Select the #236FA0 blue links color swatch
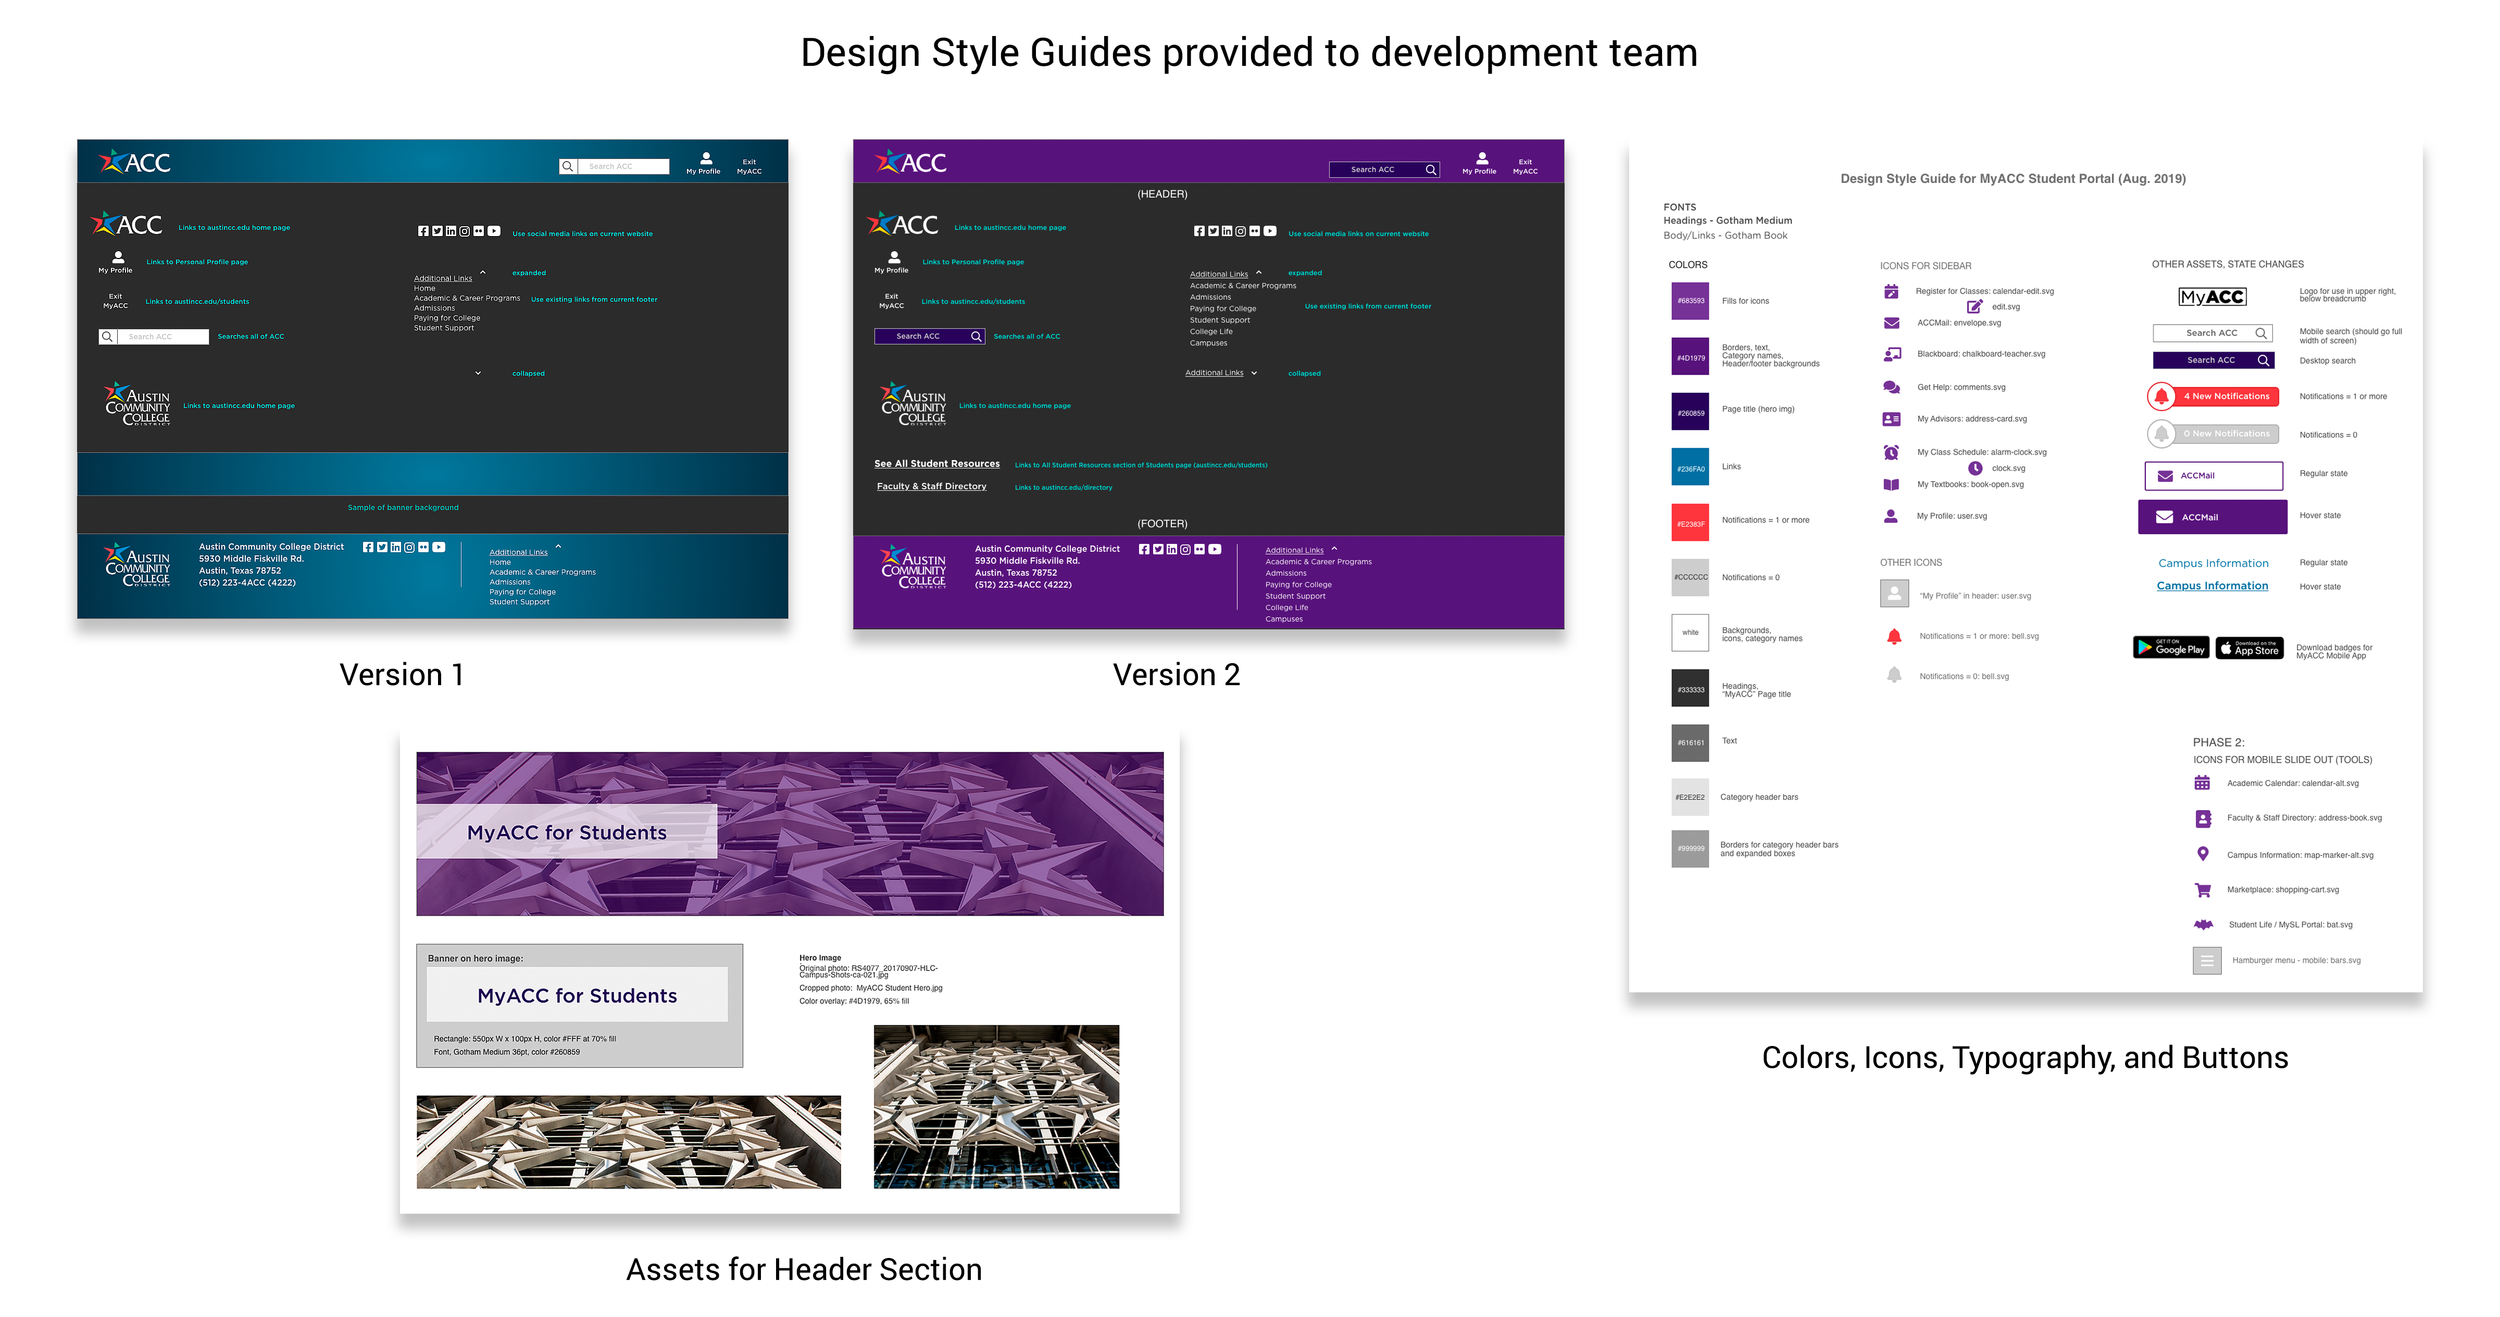Screen dimensions: 2500x1317 click(1690, 467)
